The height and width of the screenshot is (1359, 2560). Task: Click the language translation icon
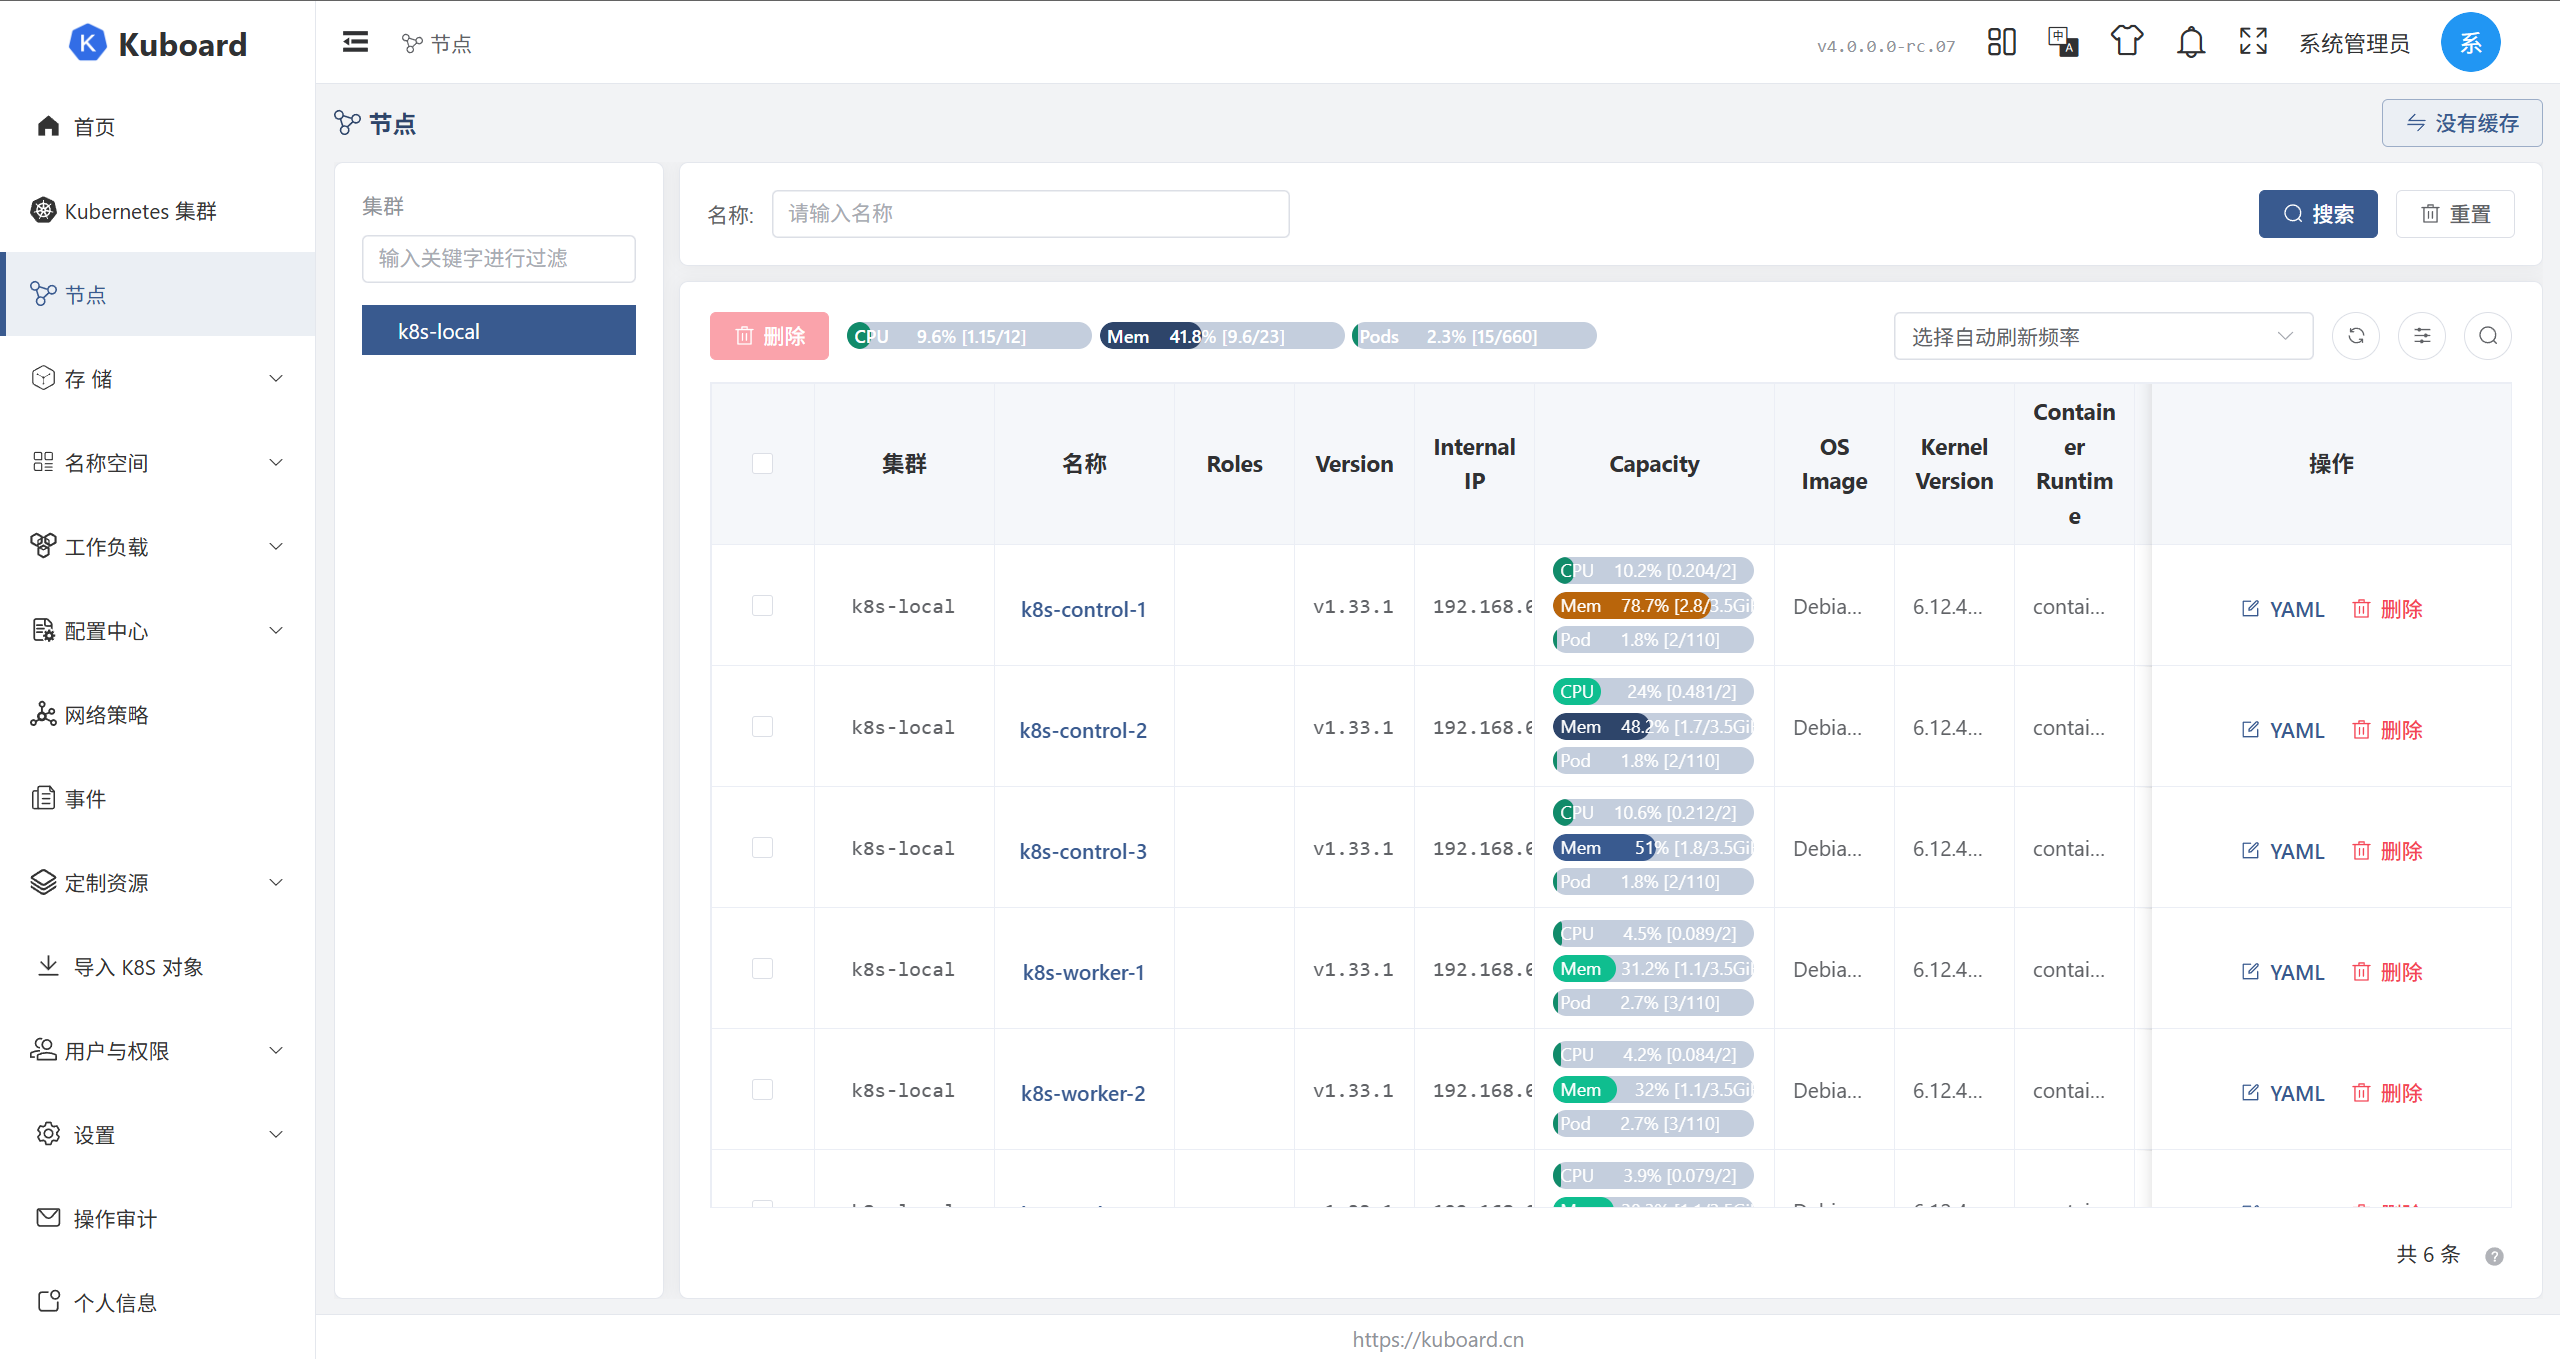pyautogui.click(x=2062, y=42)
